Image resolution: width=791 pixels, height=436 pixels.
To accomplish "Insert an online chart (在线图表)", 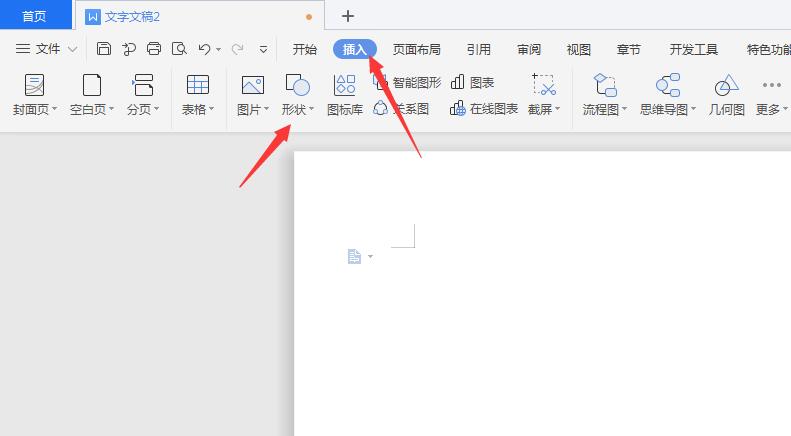I will pos(484,108).
